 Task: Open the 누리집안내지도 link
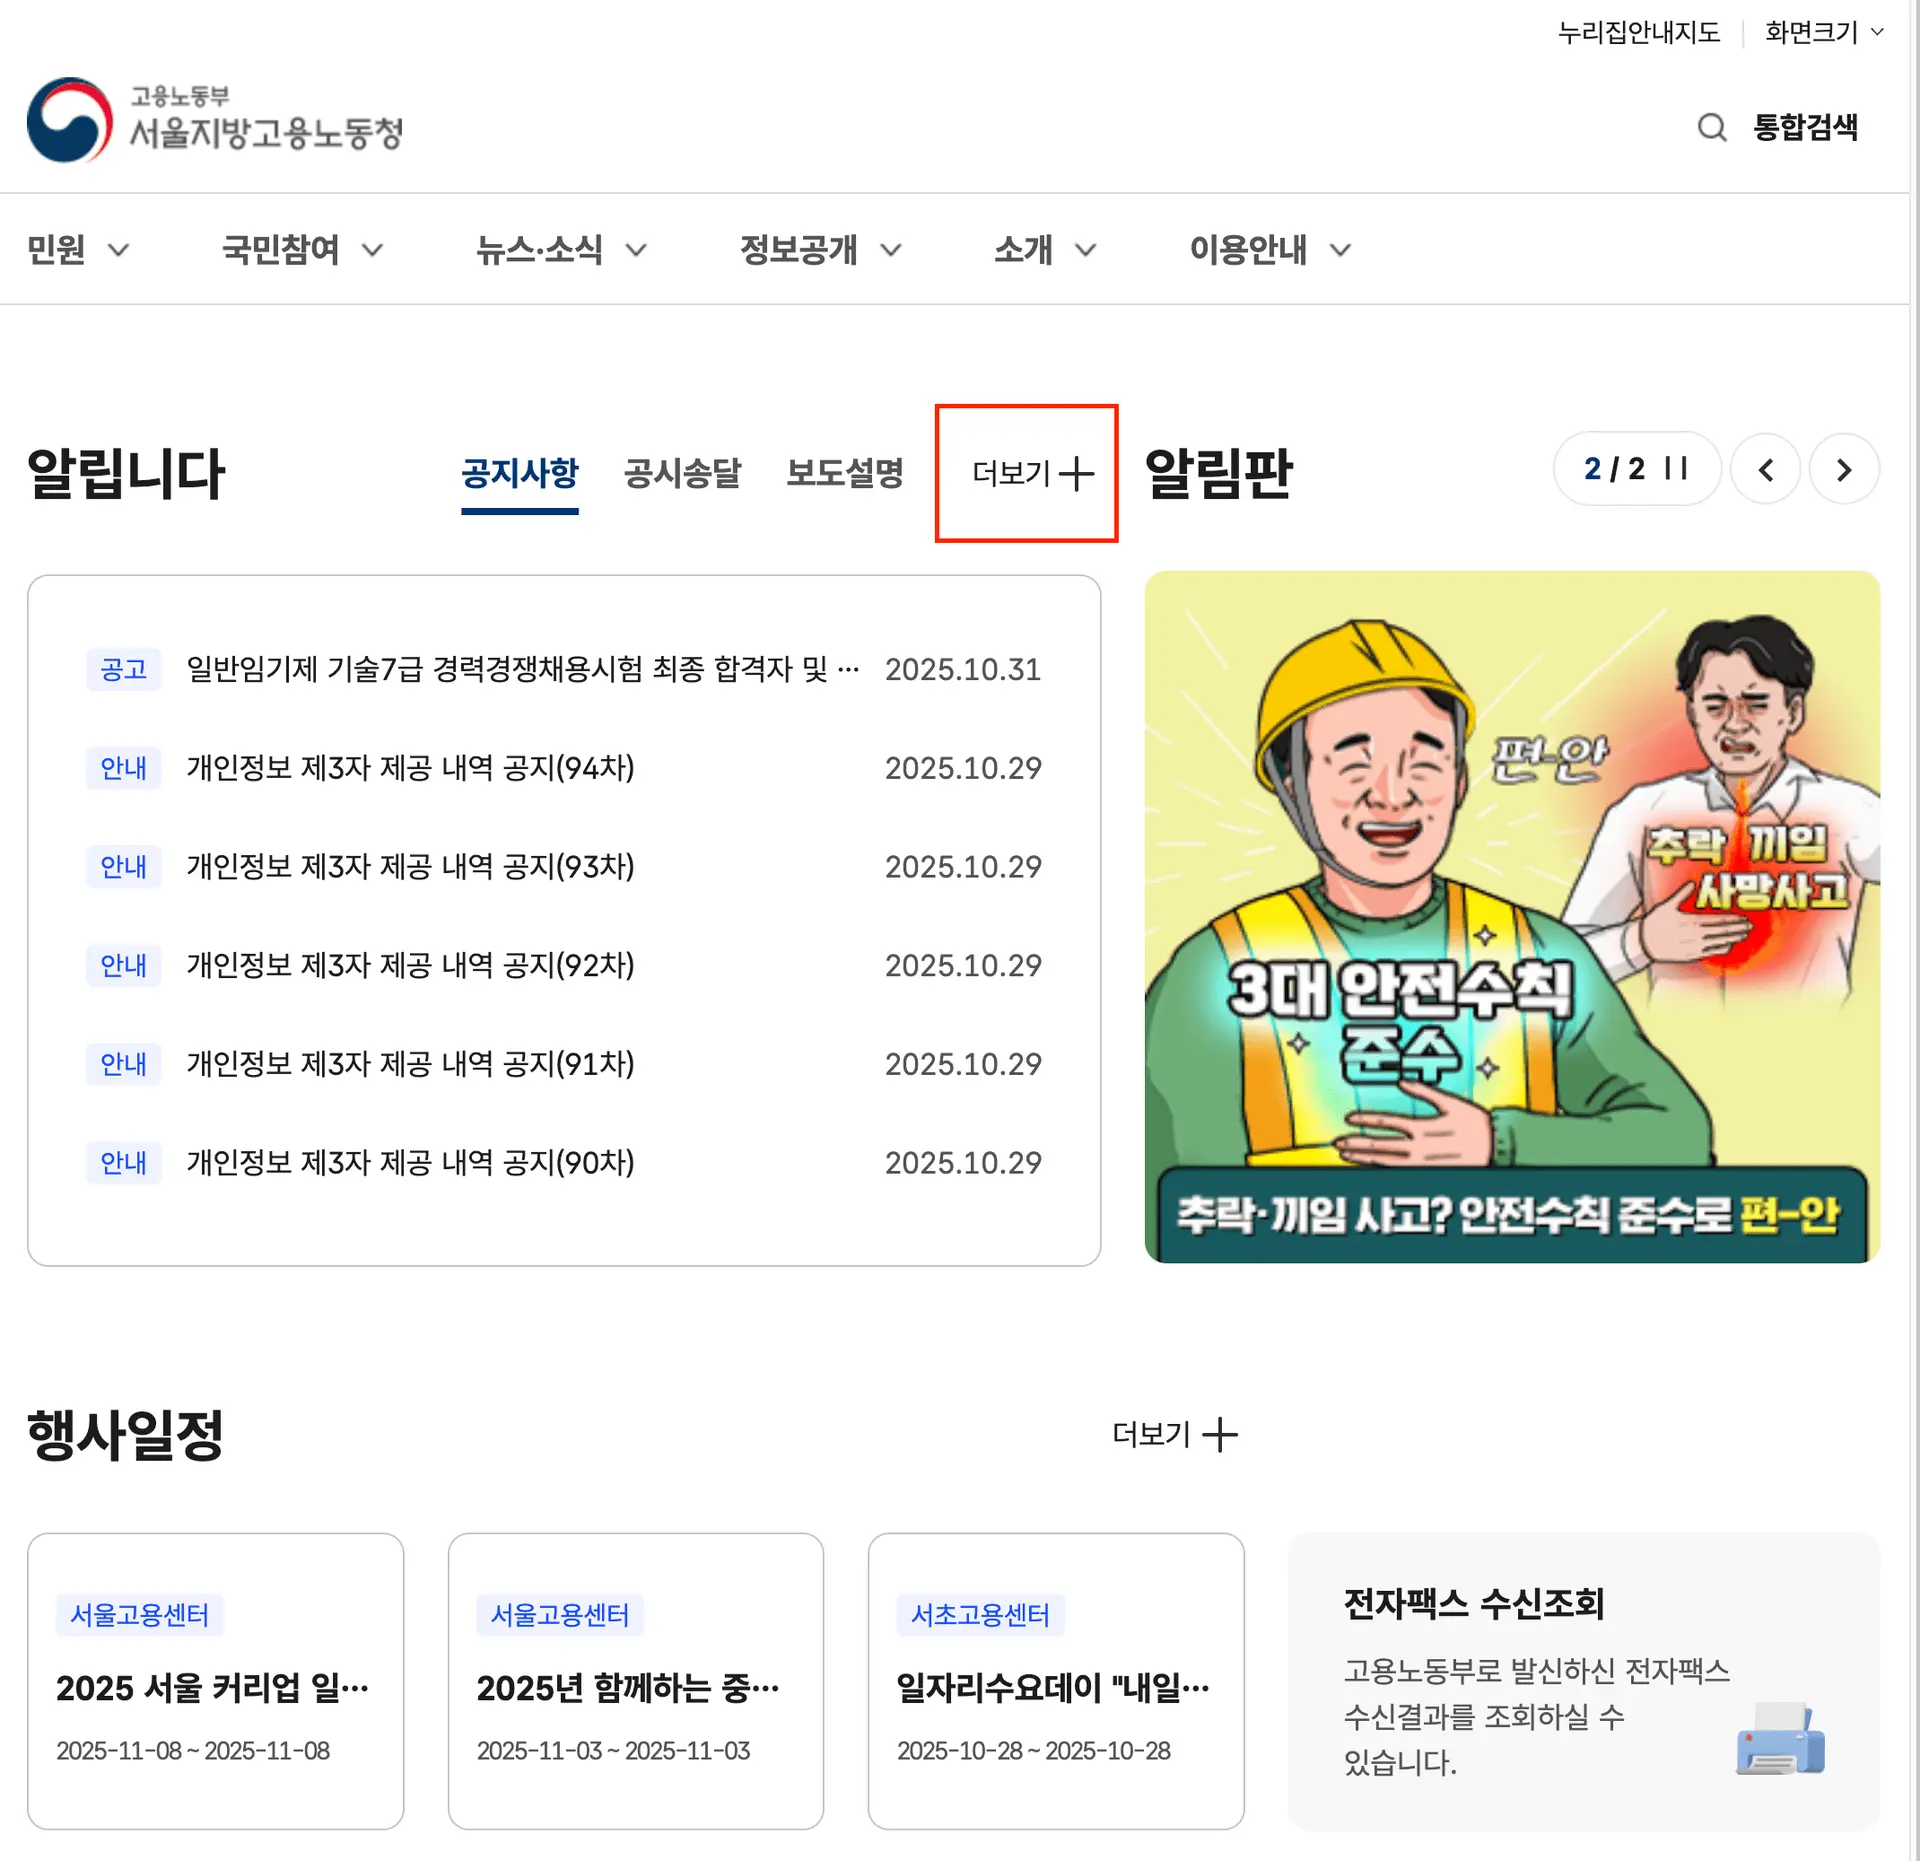pos(1639,32)
